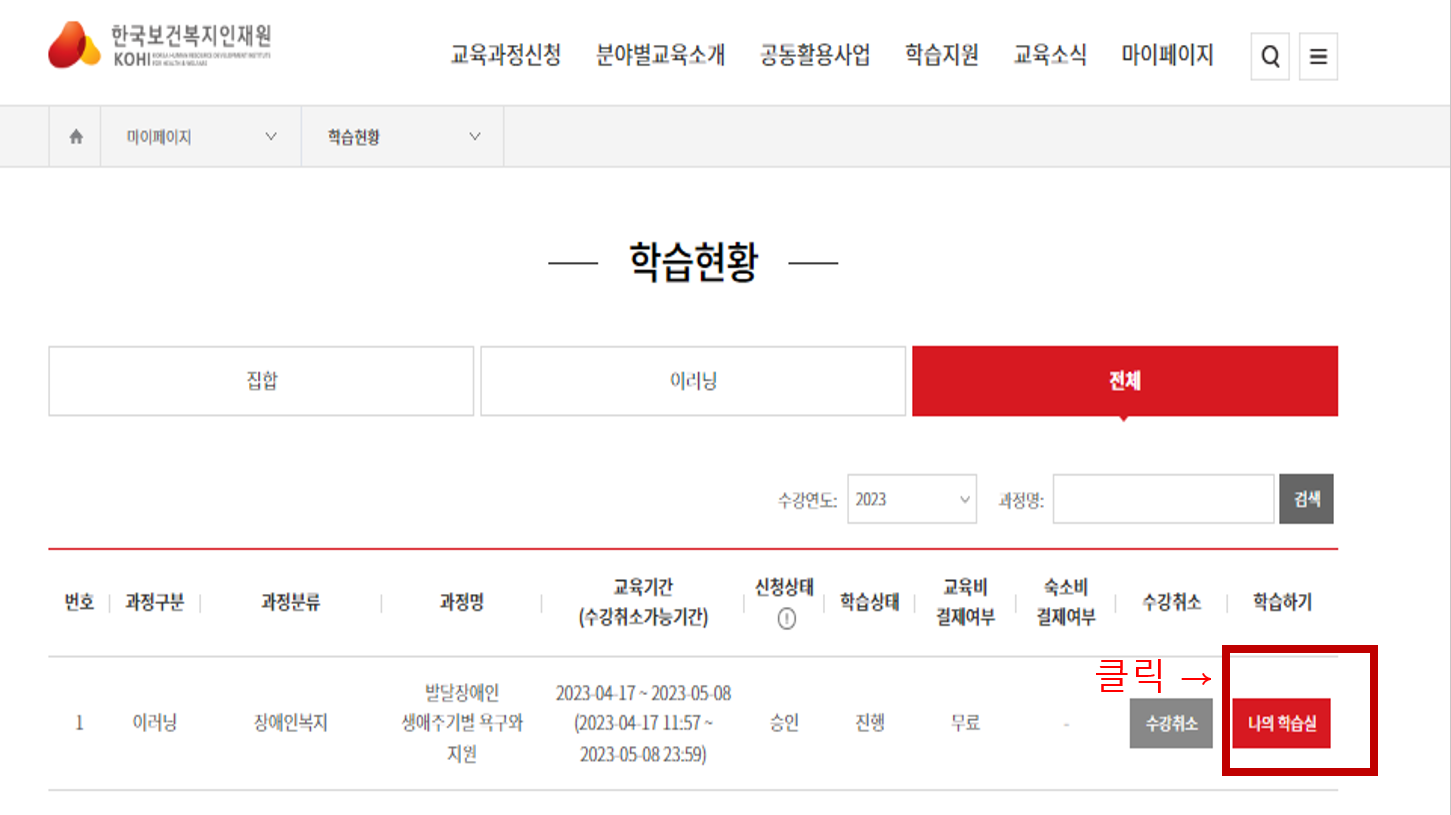Click the 장애인복지 category cell
1451x815 pixels.
[291, 723]
